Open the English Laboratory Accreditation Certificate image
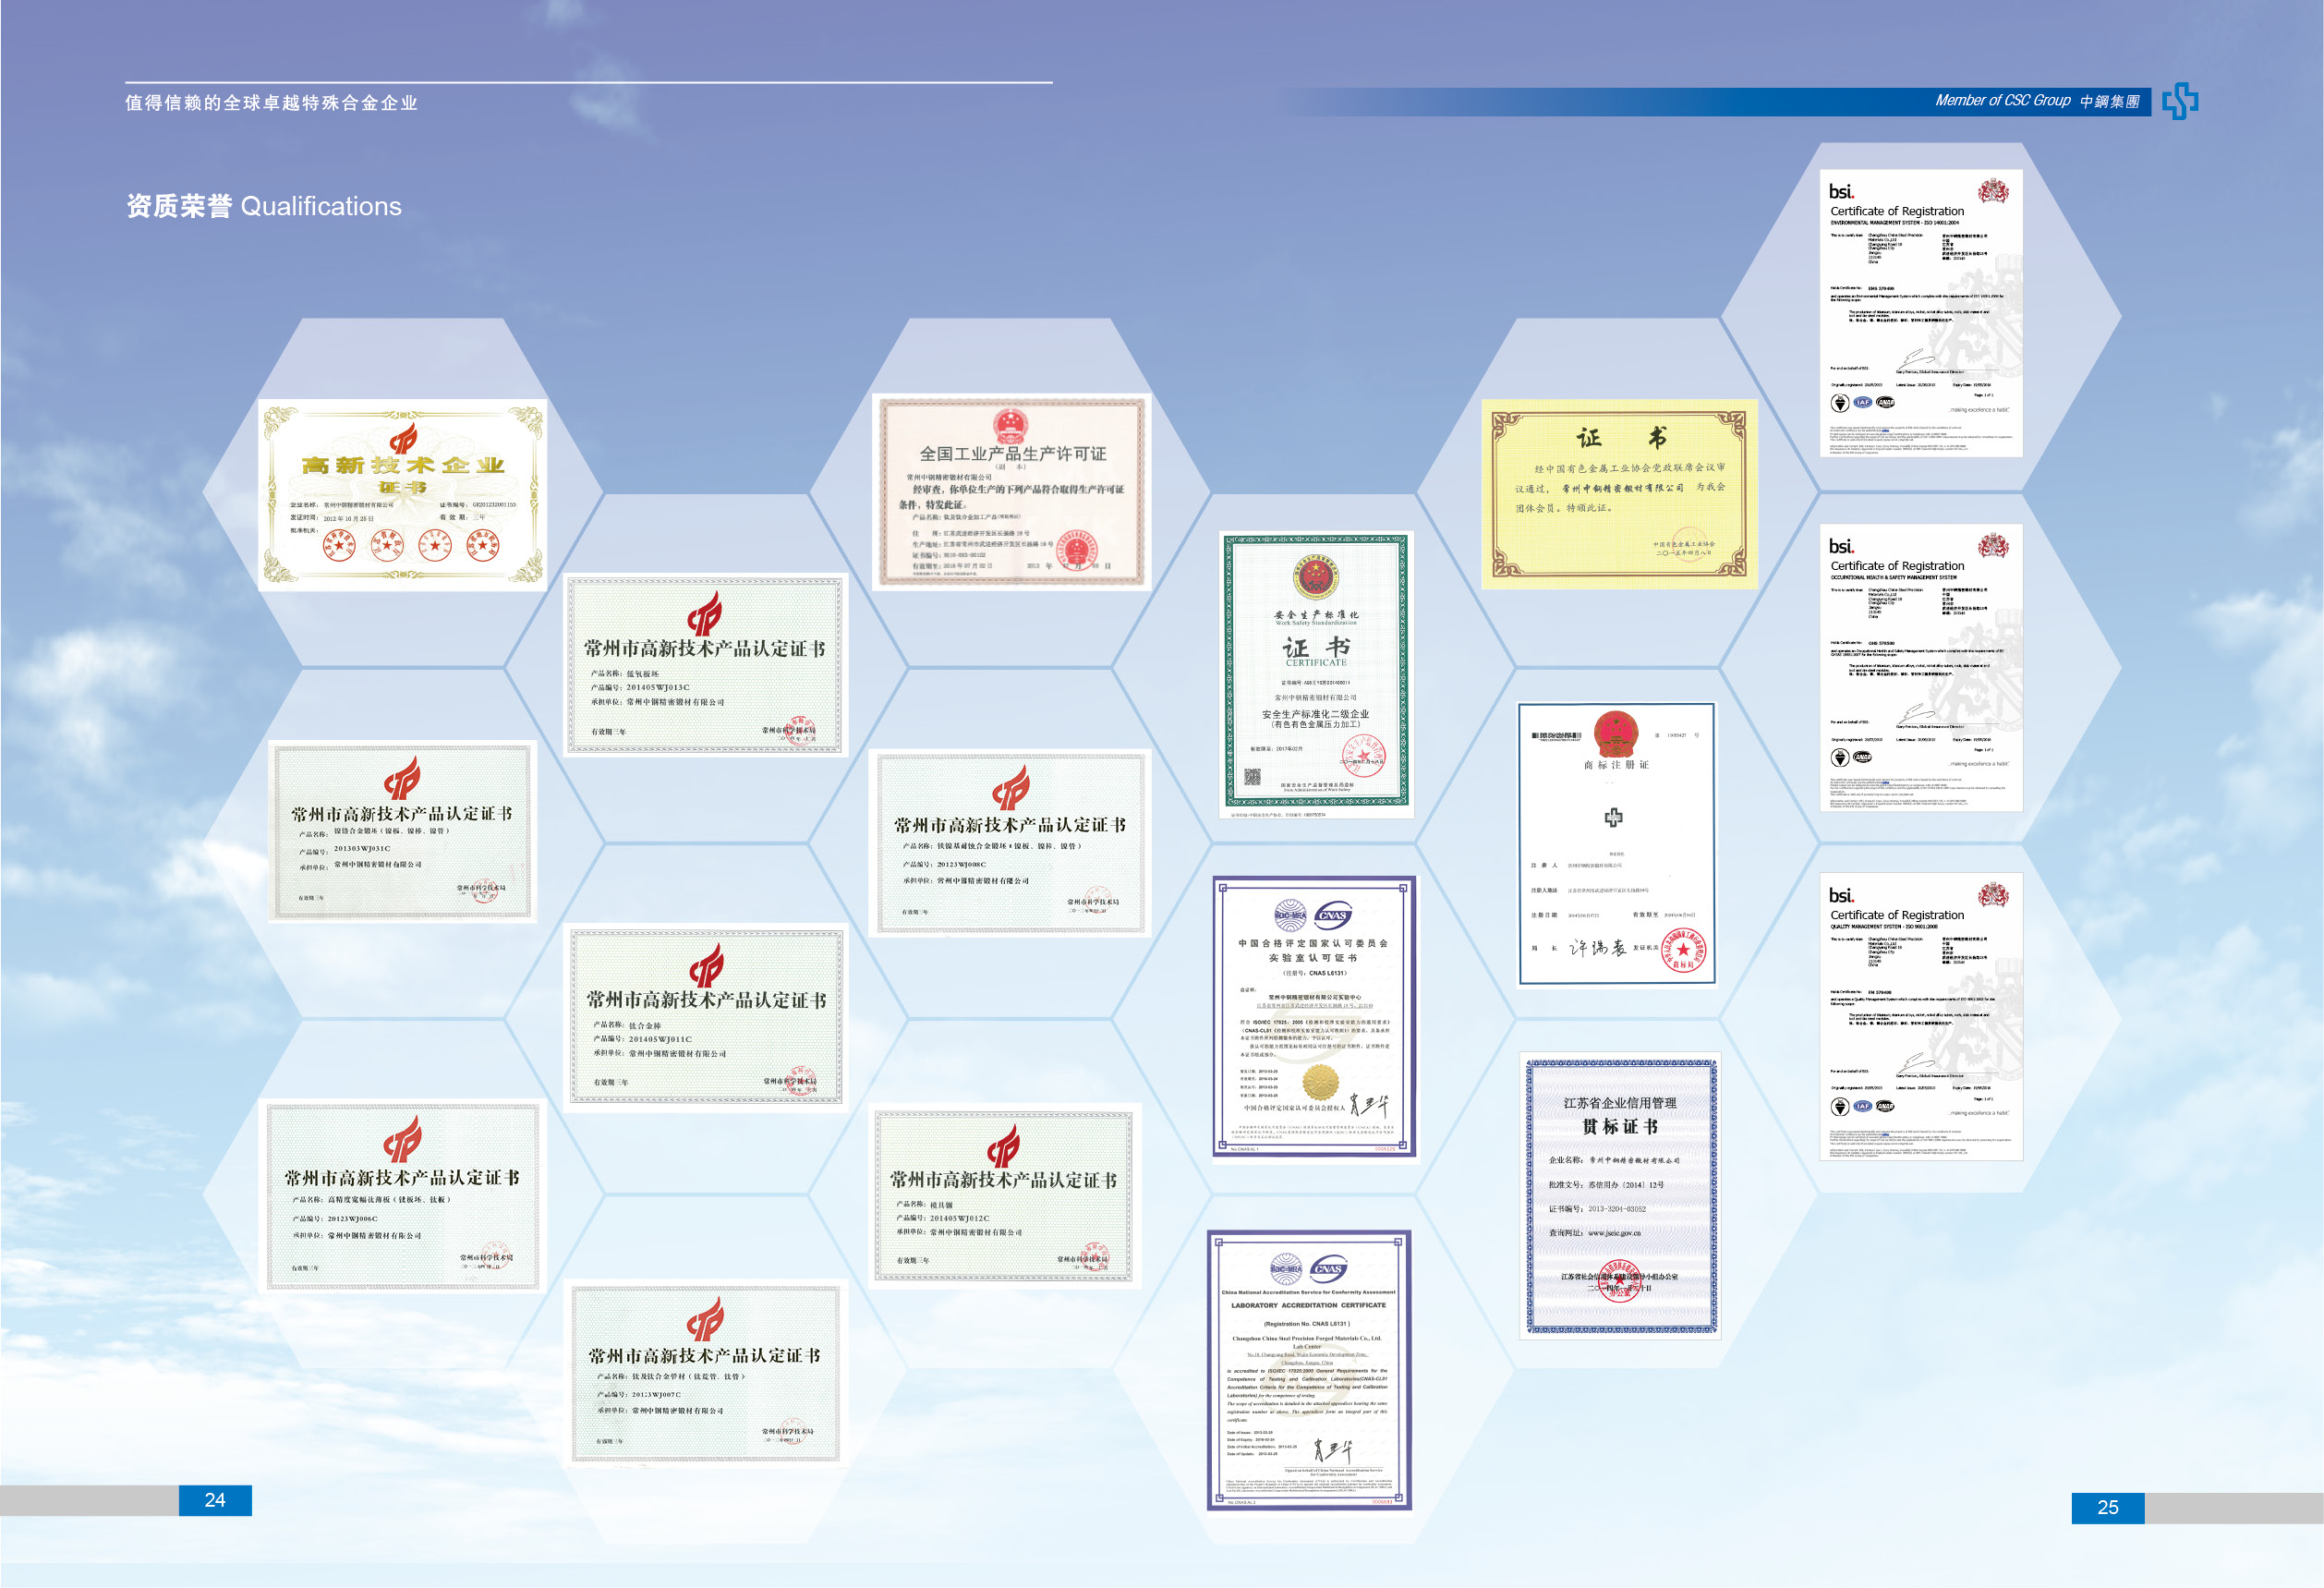The height and width of the screenshot is (1588, 2324). [x=1309, y=1370]
